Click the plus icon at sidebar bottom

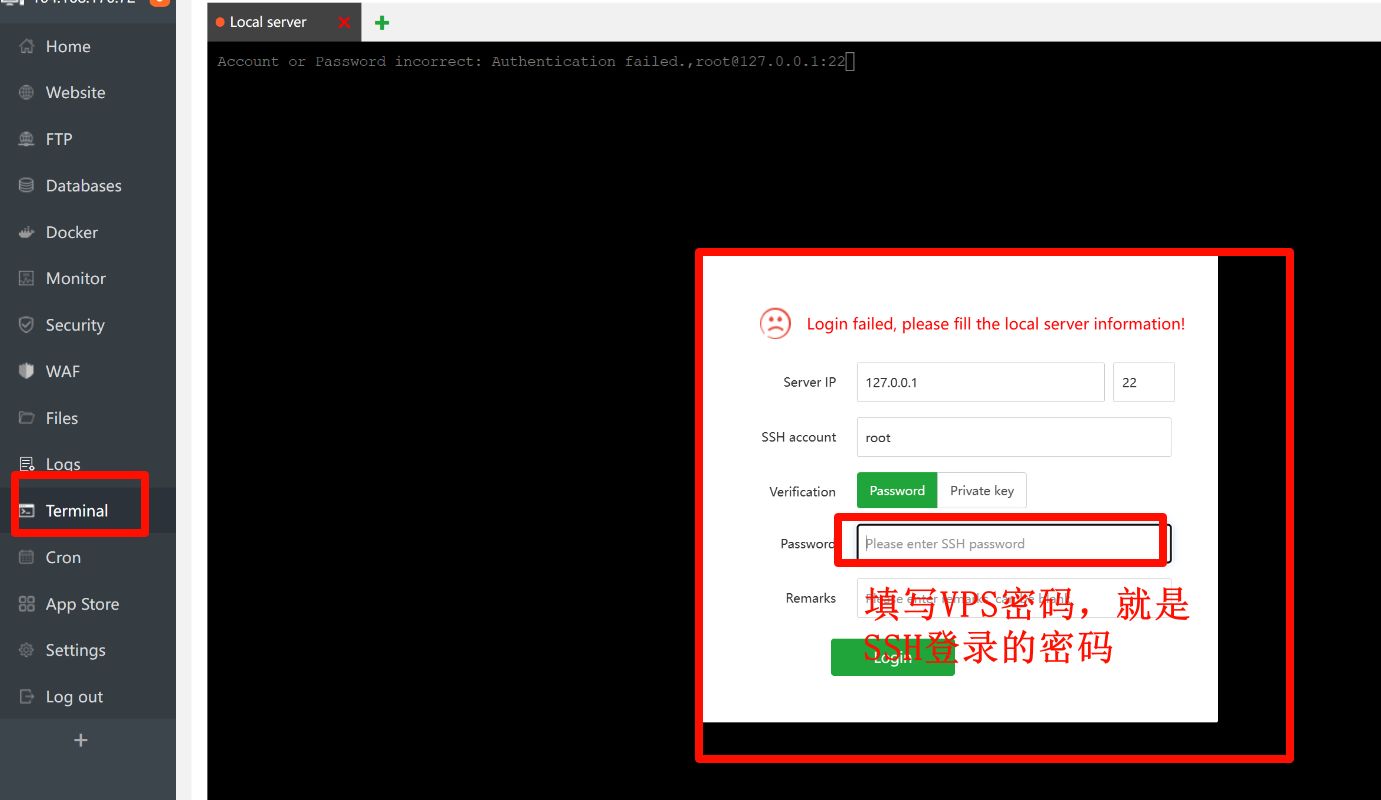[x=81, y=740]
